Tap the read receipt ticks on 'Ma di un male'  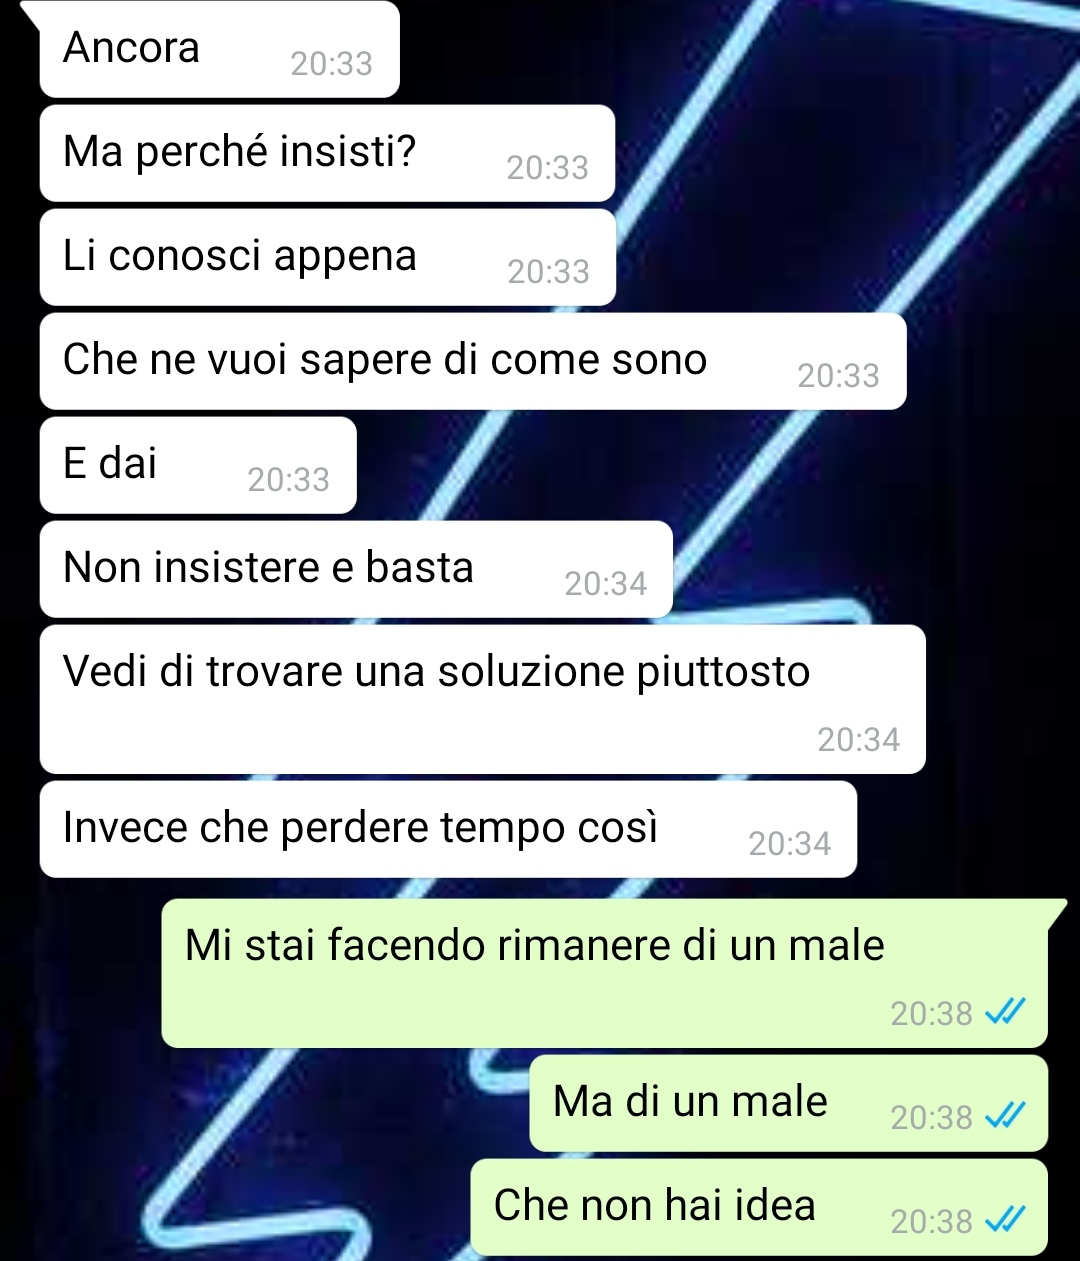1005,1117
